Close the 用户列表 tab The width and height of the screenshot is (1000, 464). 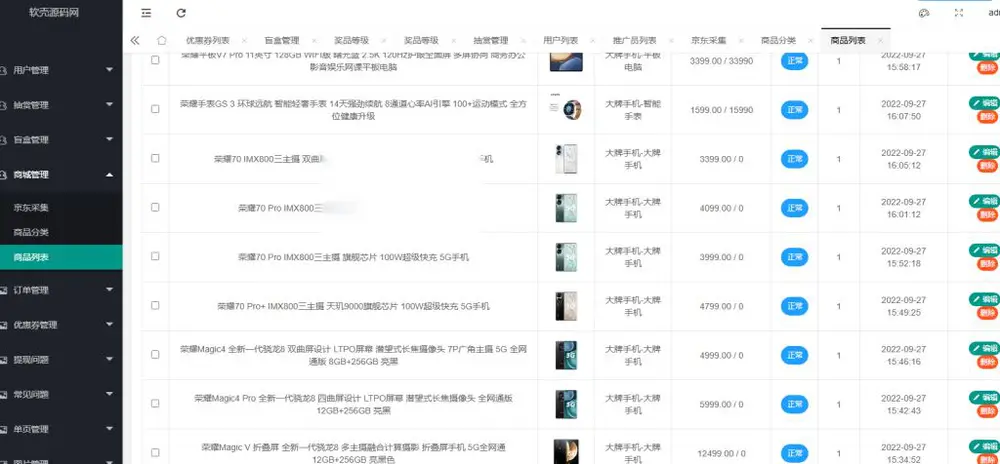592,40
